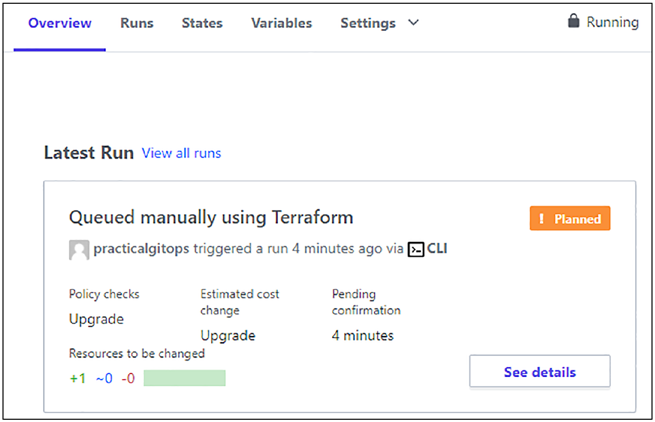Viewport: 655px width, 422px height.
Task: Click the practicalgitops user avatar
Action: click(x=79, y=250)
